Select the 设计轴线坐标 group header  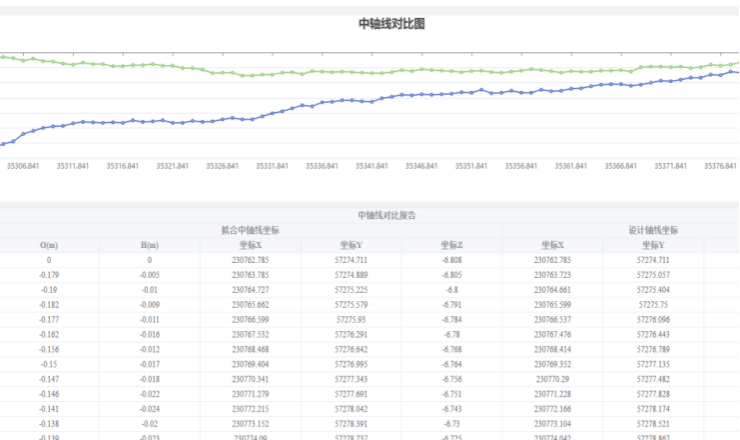(653, 230)
